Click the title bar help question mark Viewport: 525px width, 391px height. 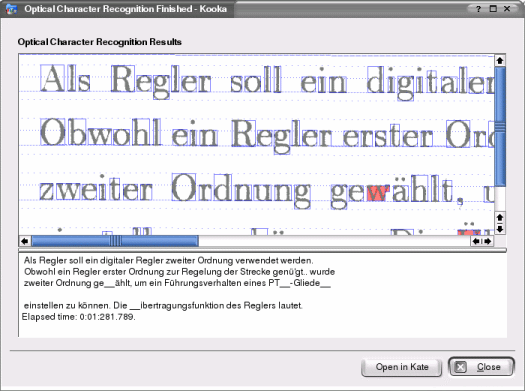pyautogui.click(x=478, y=9)
